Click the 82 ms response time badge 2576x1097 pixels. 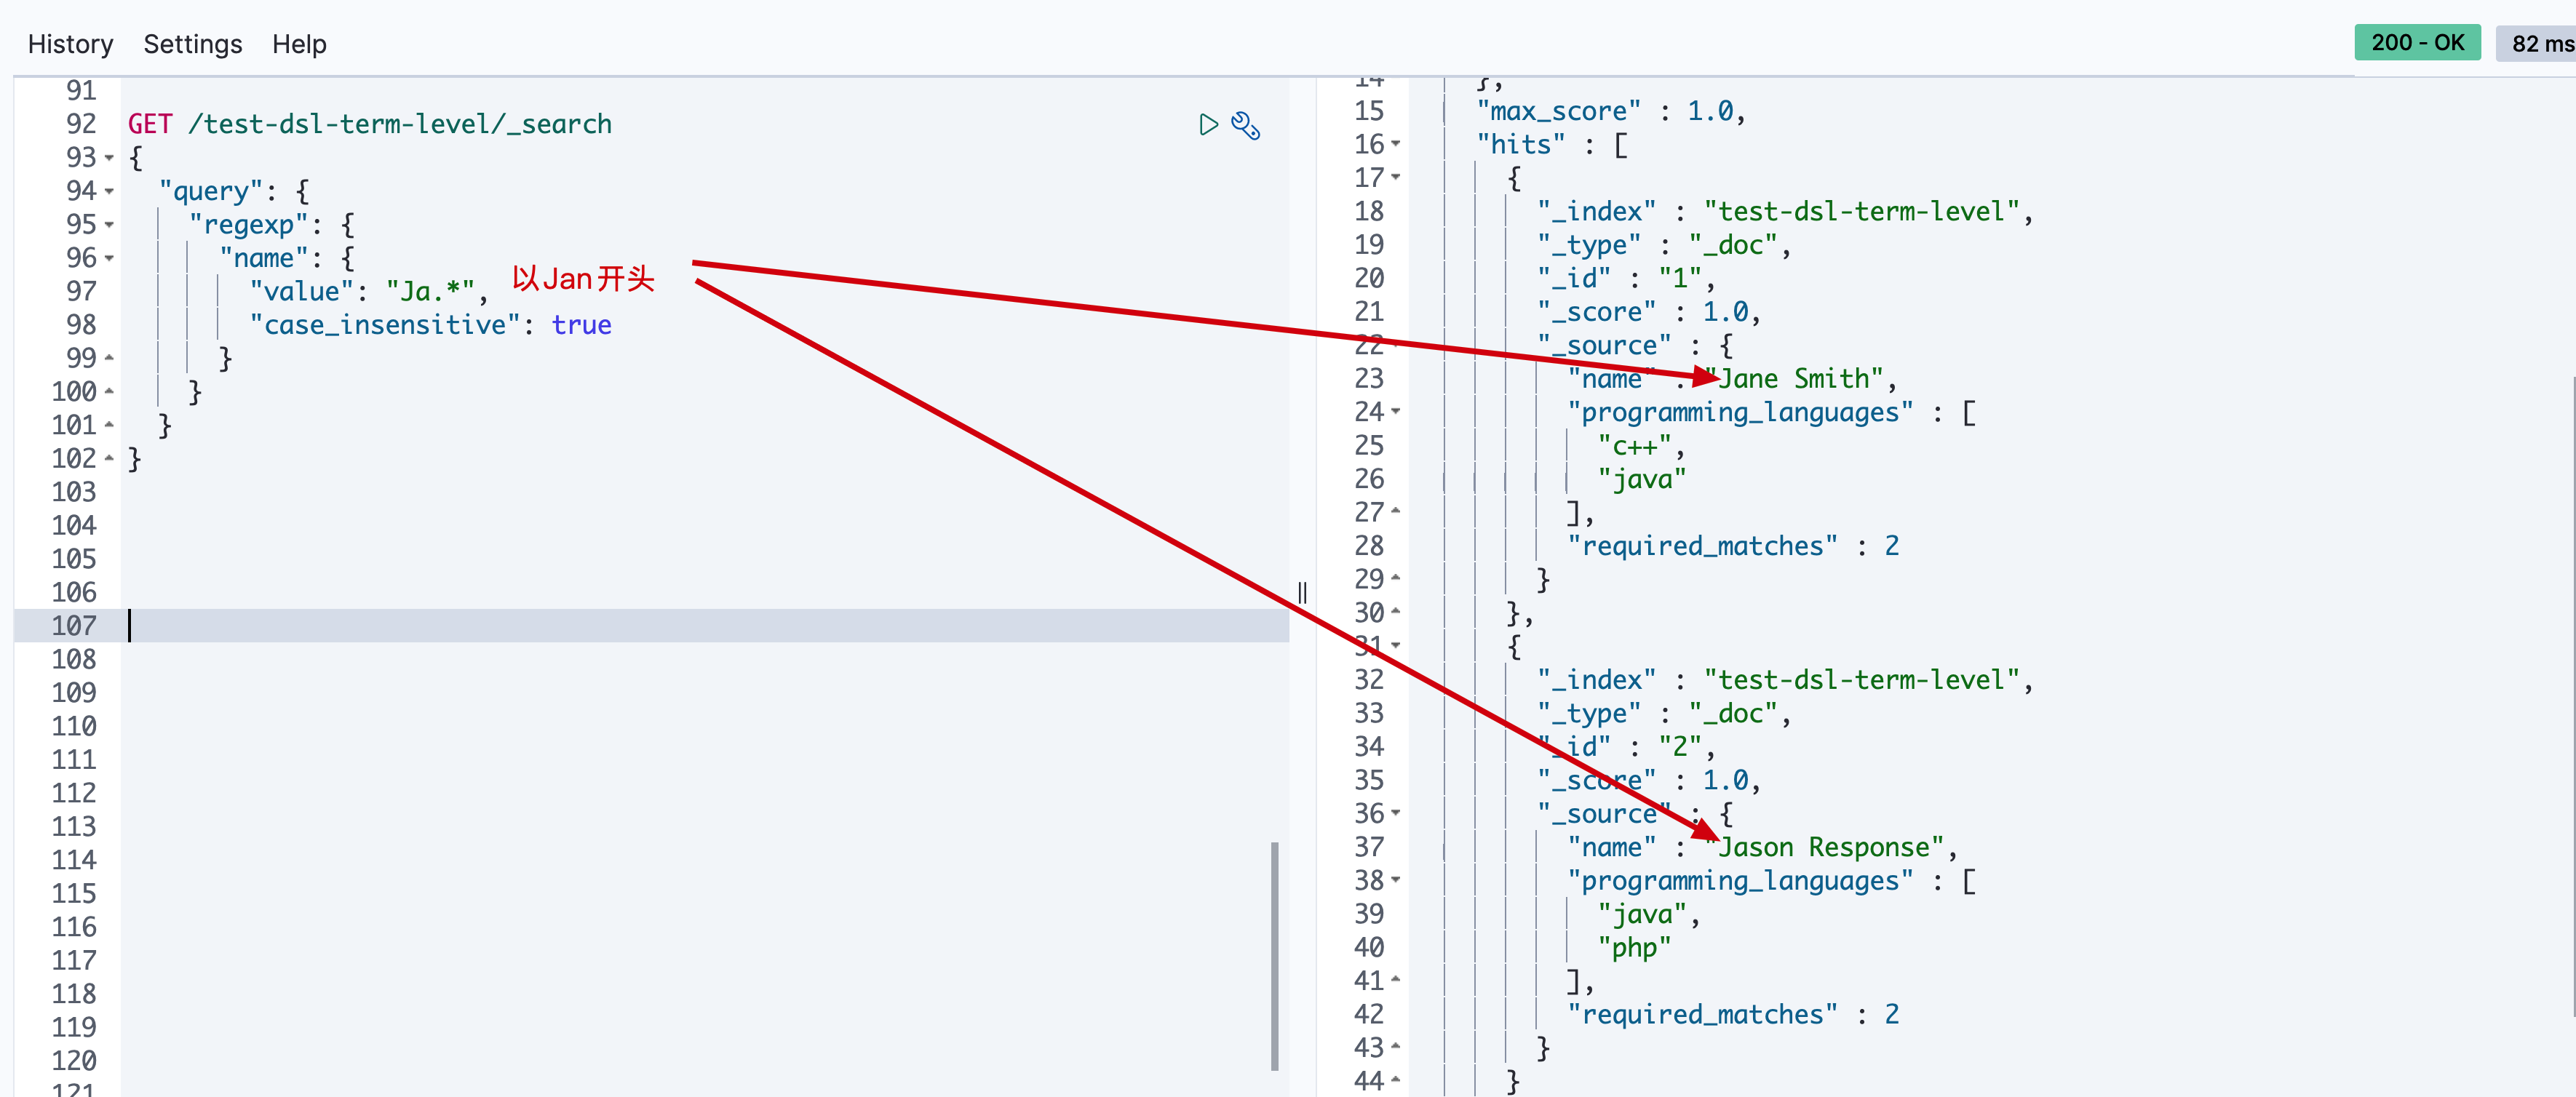(x=2540, y=44)
